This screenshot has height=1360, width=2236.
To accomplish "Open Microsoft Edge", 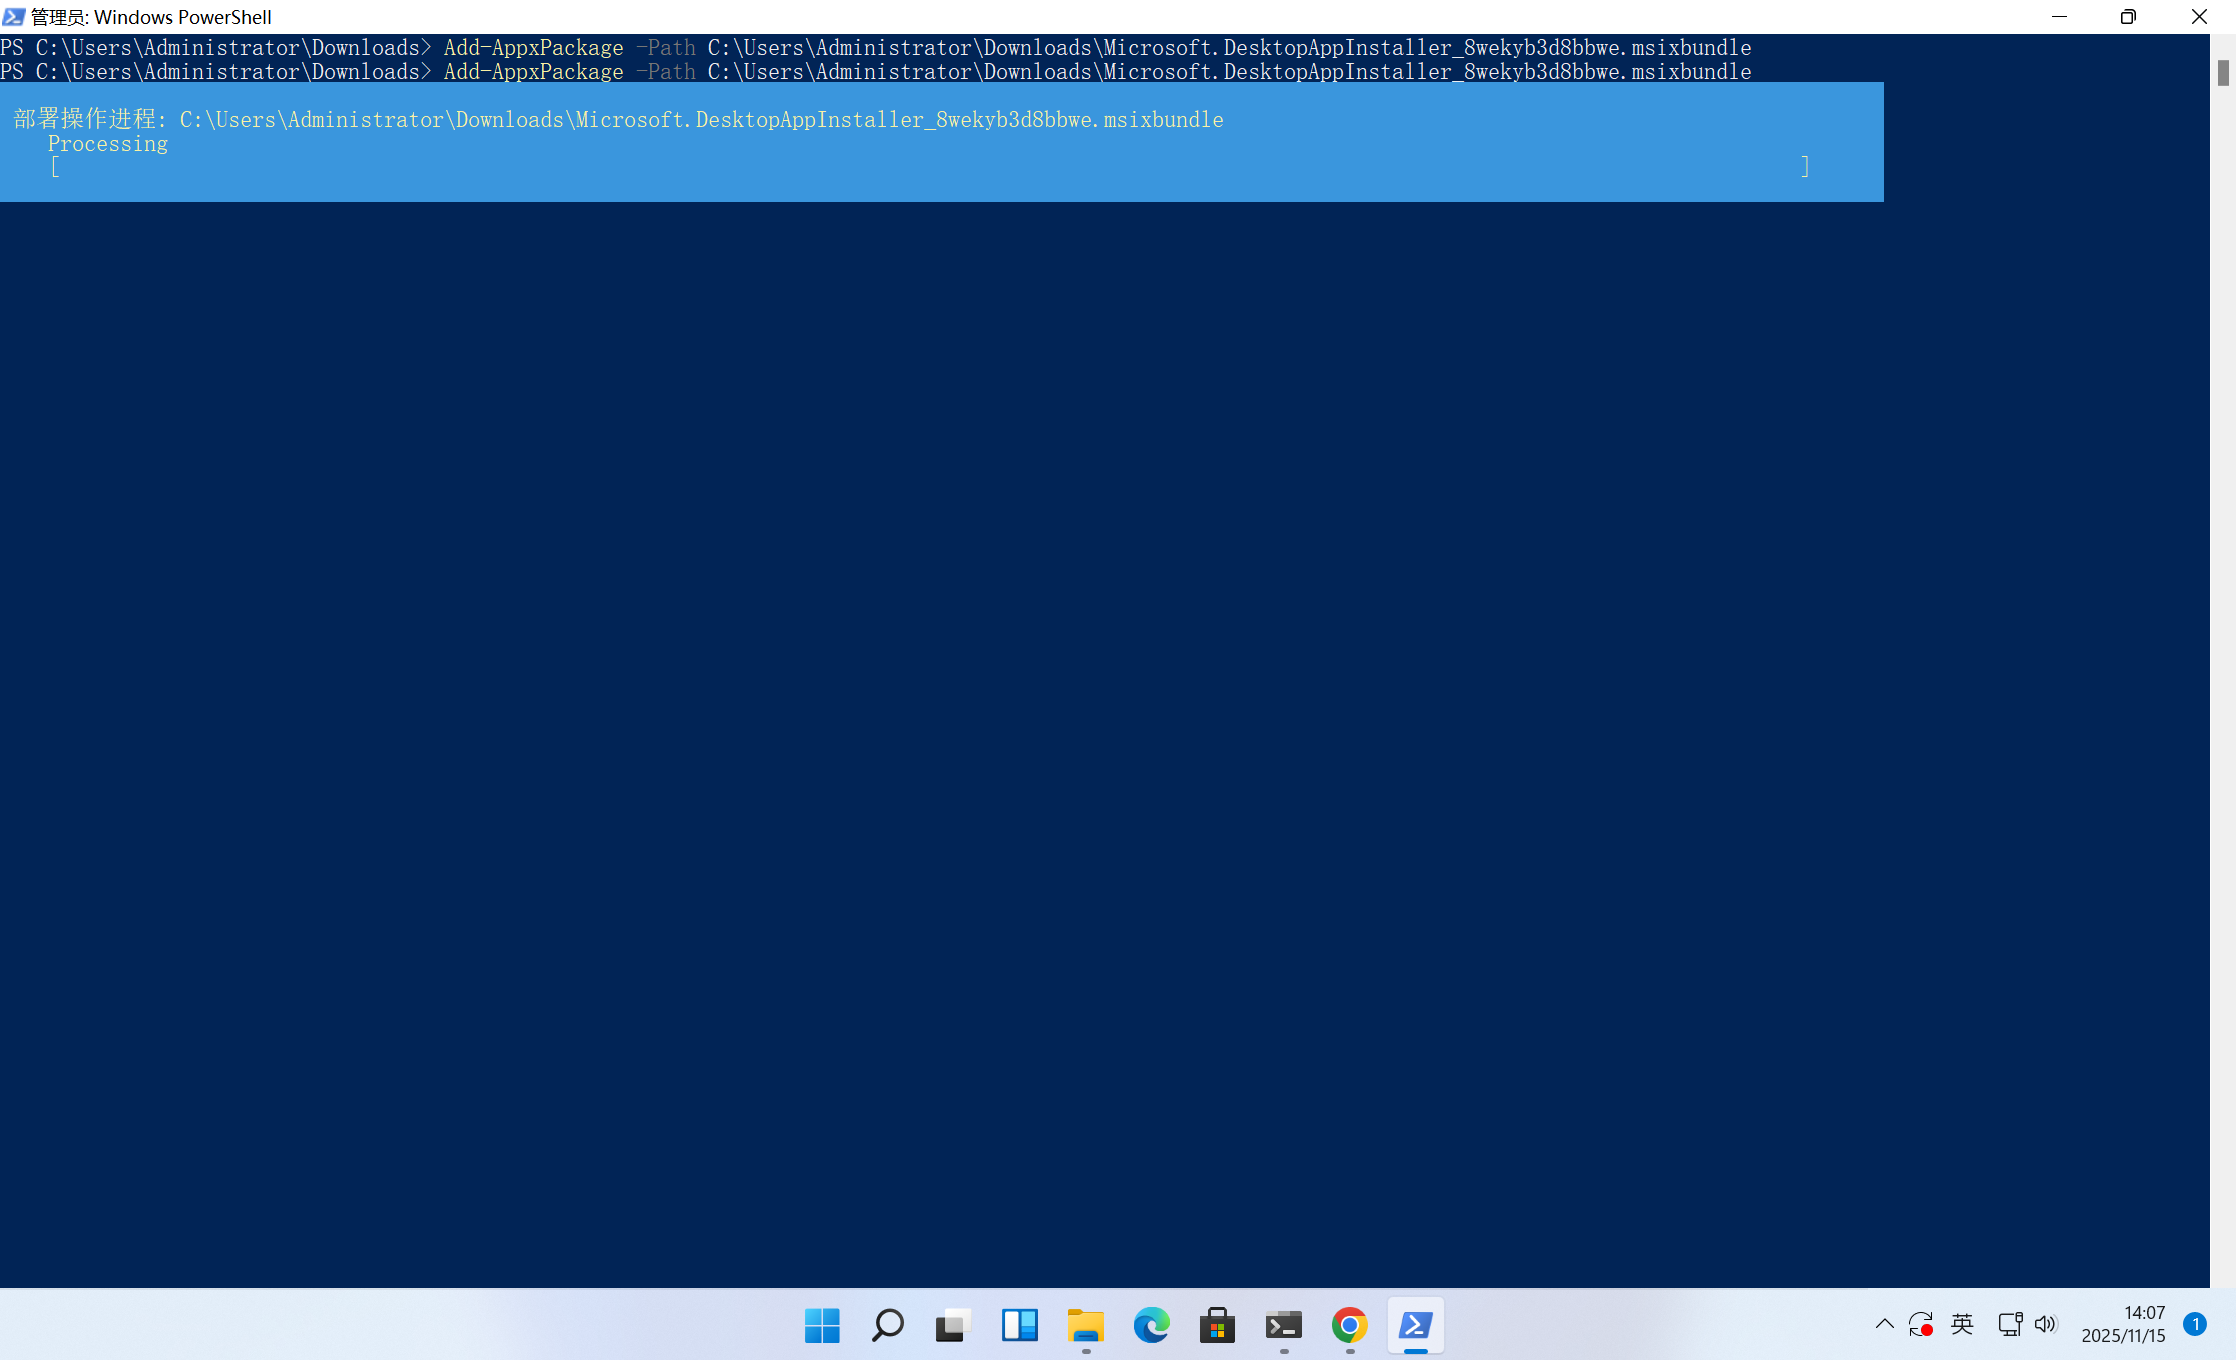I will click(x=1152, y=1326).
